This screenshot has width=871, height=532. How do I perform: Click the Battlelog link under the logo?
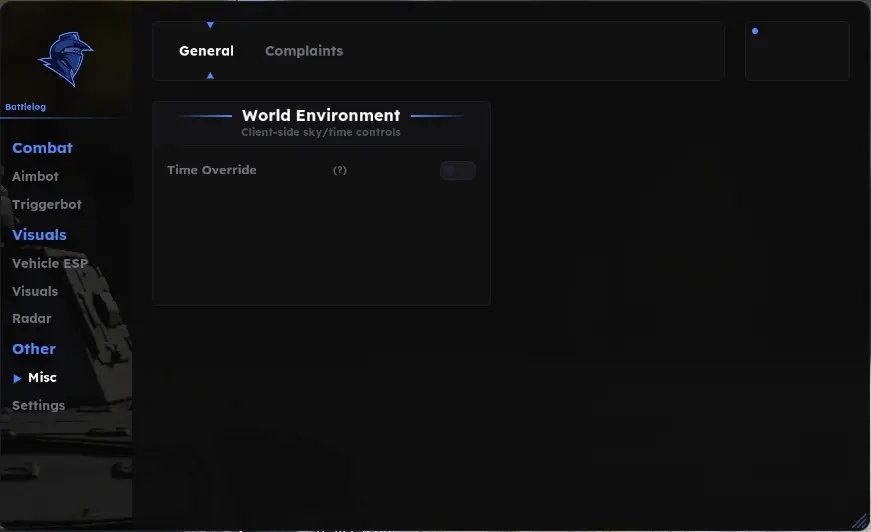pyautogui.click(x=26, y=107)
